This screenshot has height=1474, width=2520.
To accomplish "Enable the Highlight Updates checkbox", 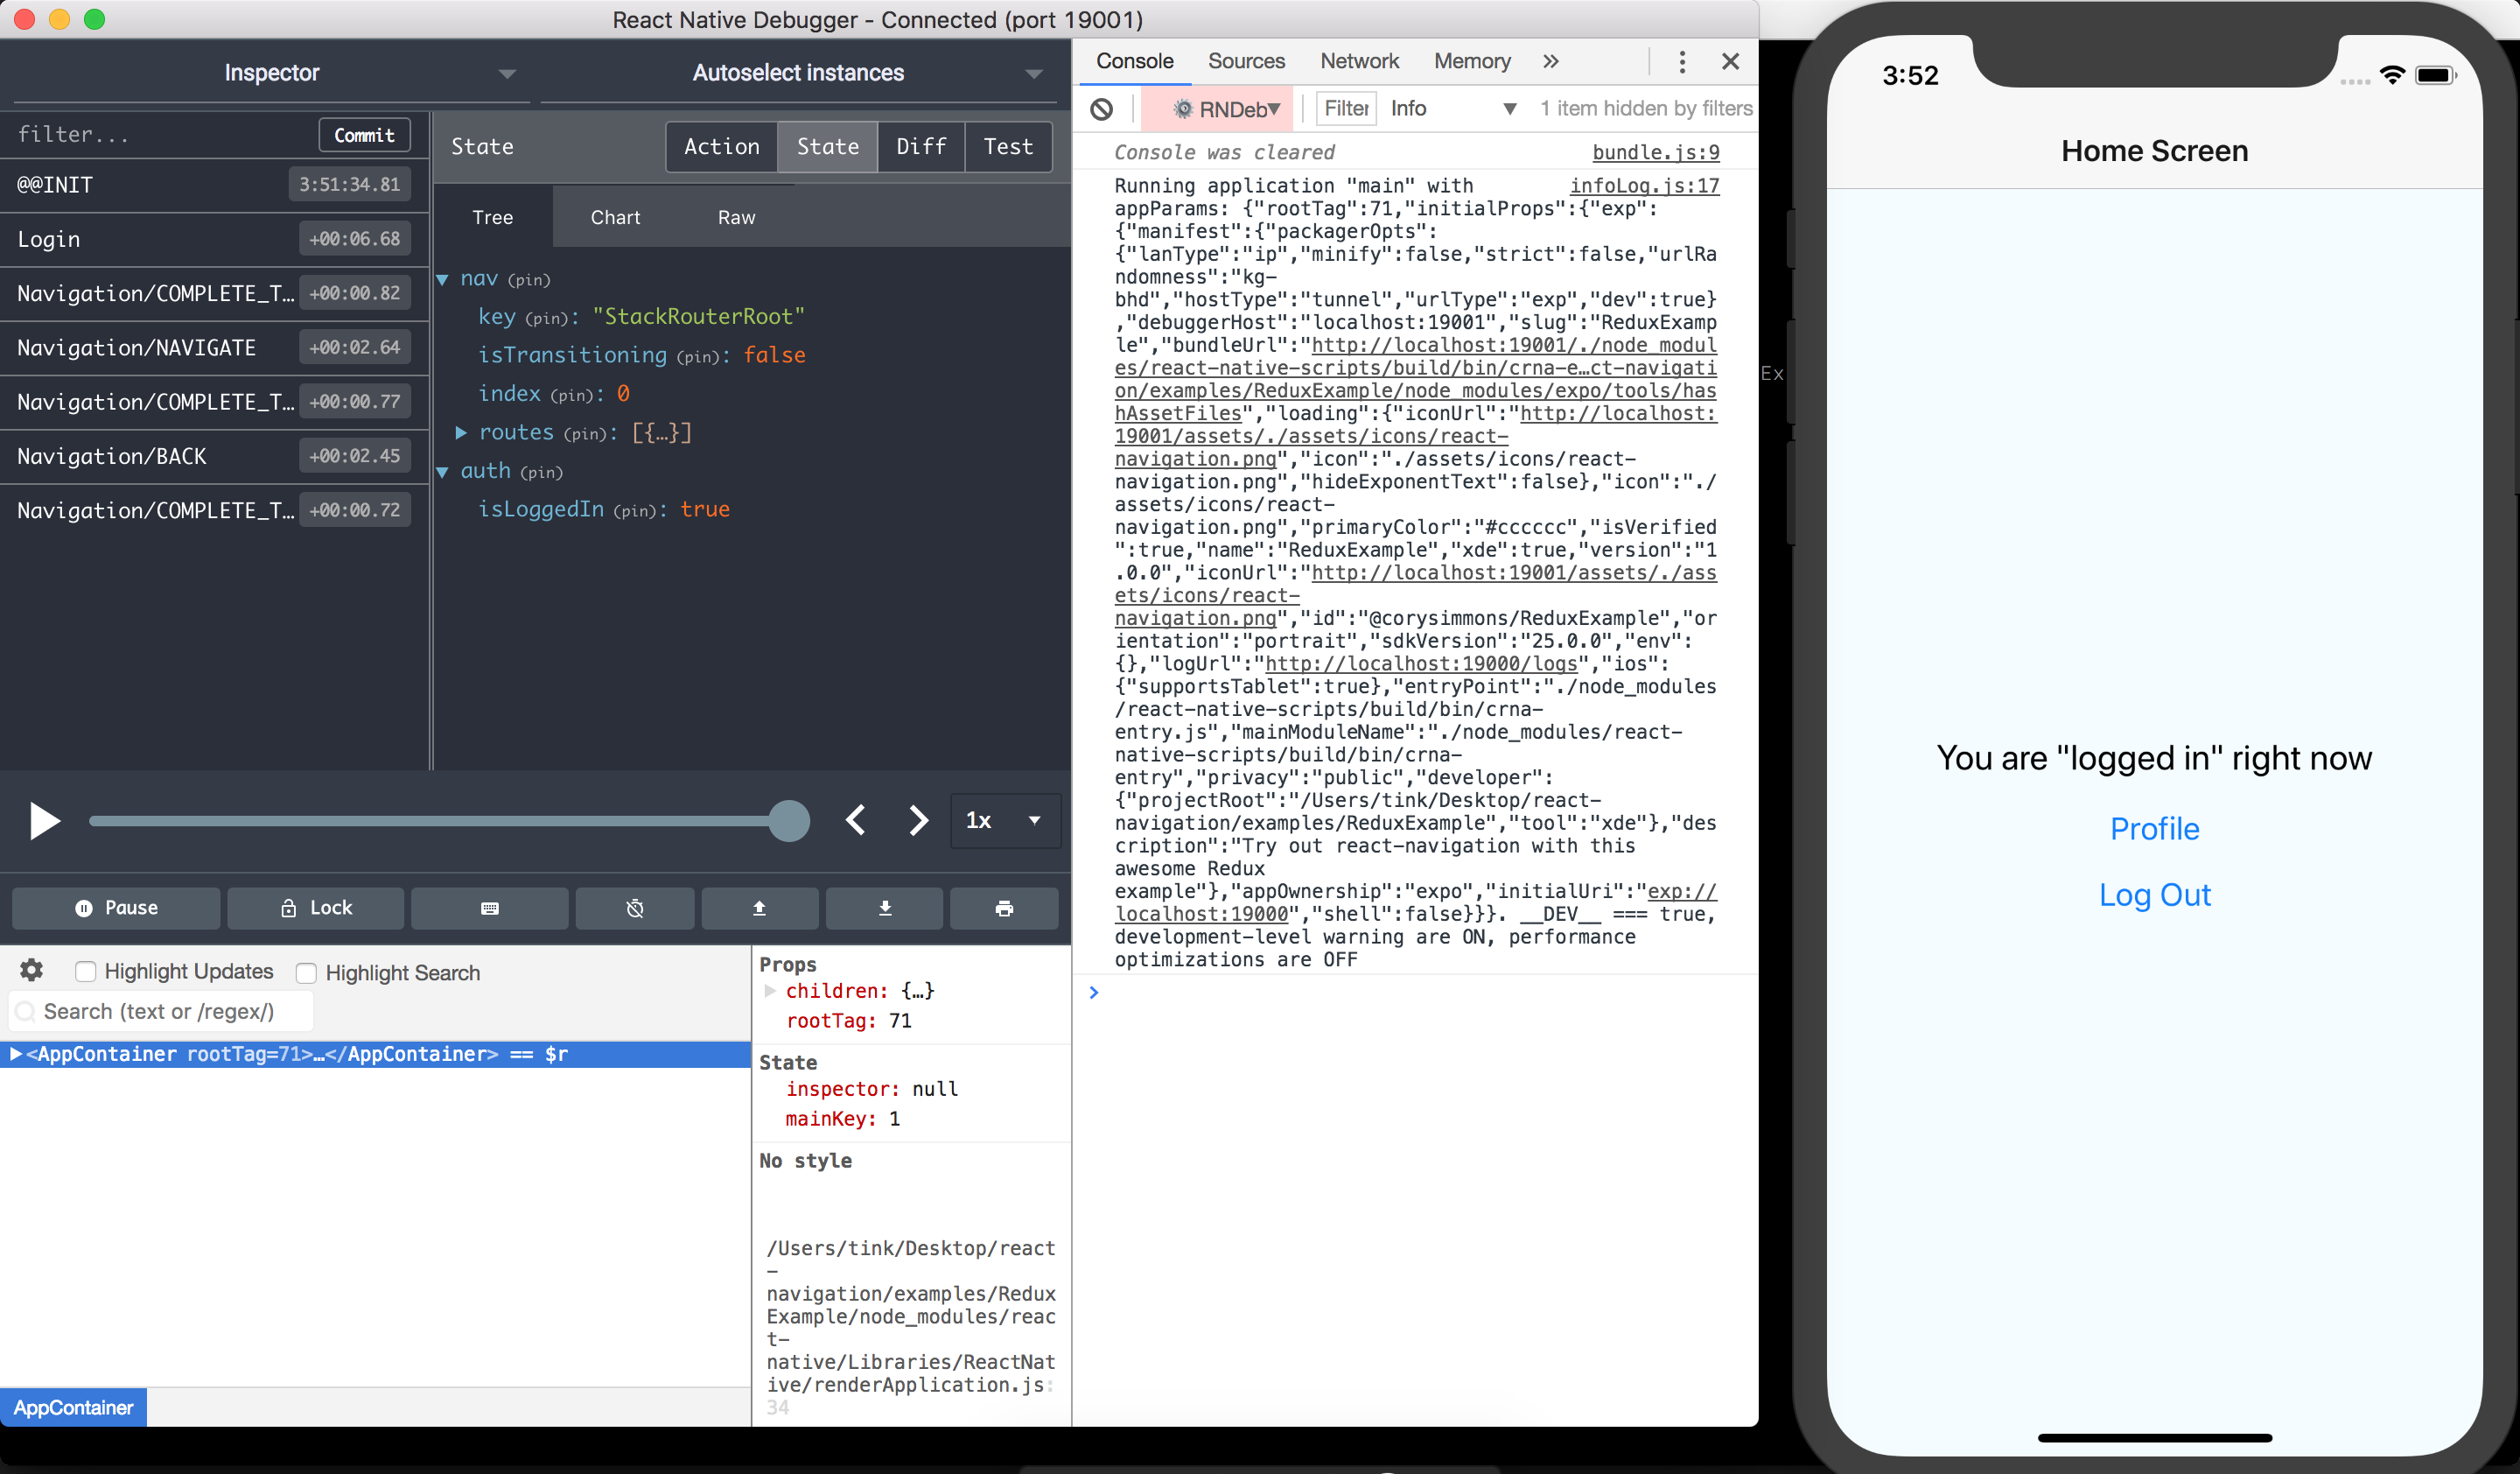I will point(86,971).
